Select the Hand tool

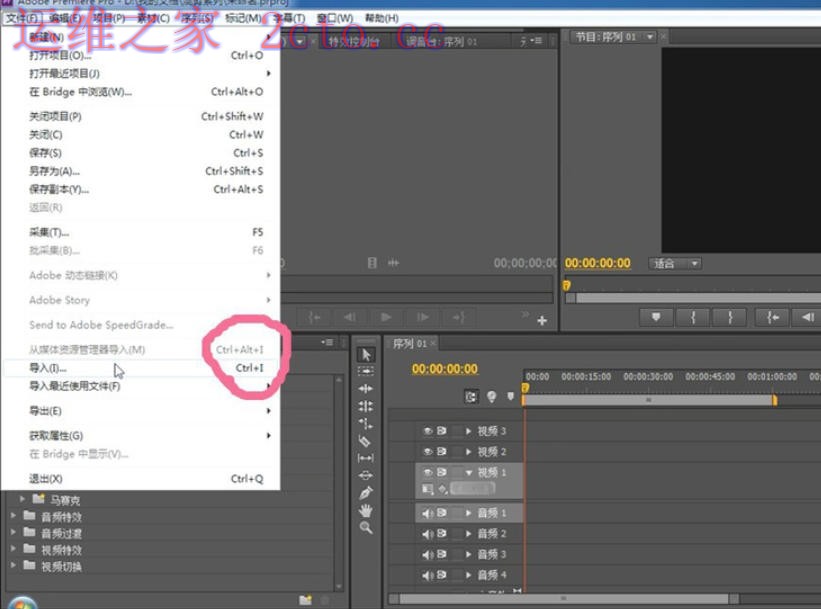pos(366,510)
